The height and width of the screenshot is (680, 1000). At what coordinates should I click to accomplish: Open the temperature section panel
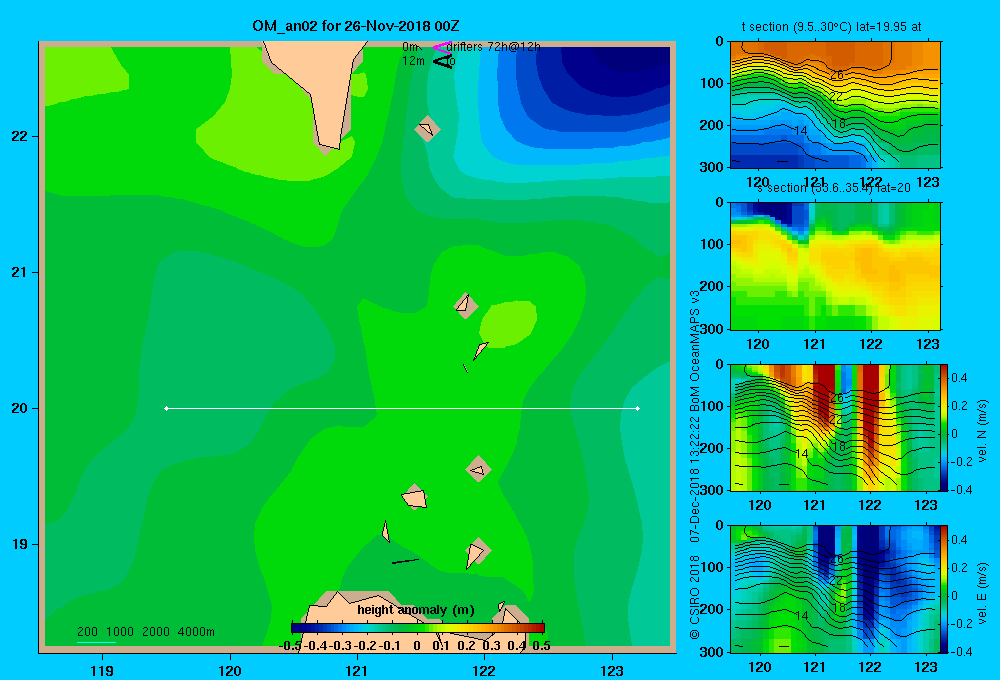point(835,104)
